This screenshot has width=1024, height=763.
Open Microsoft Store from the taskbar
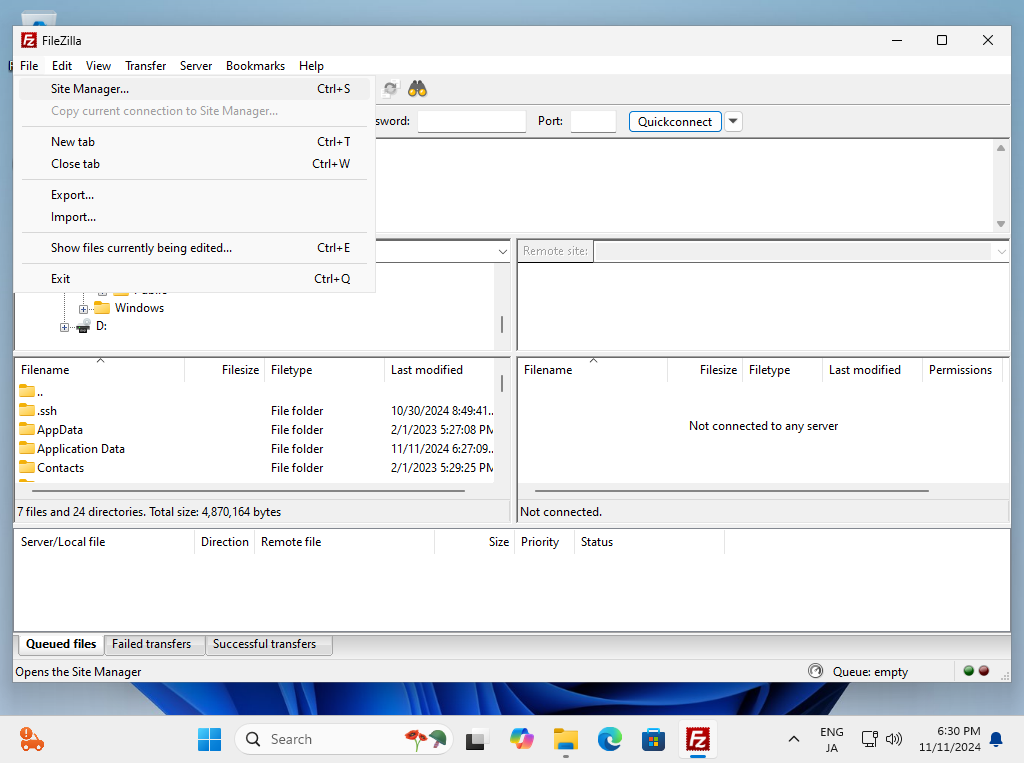[654, 739]
